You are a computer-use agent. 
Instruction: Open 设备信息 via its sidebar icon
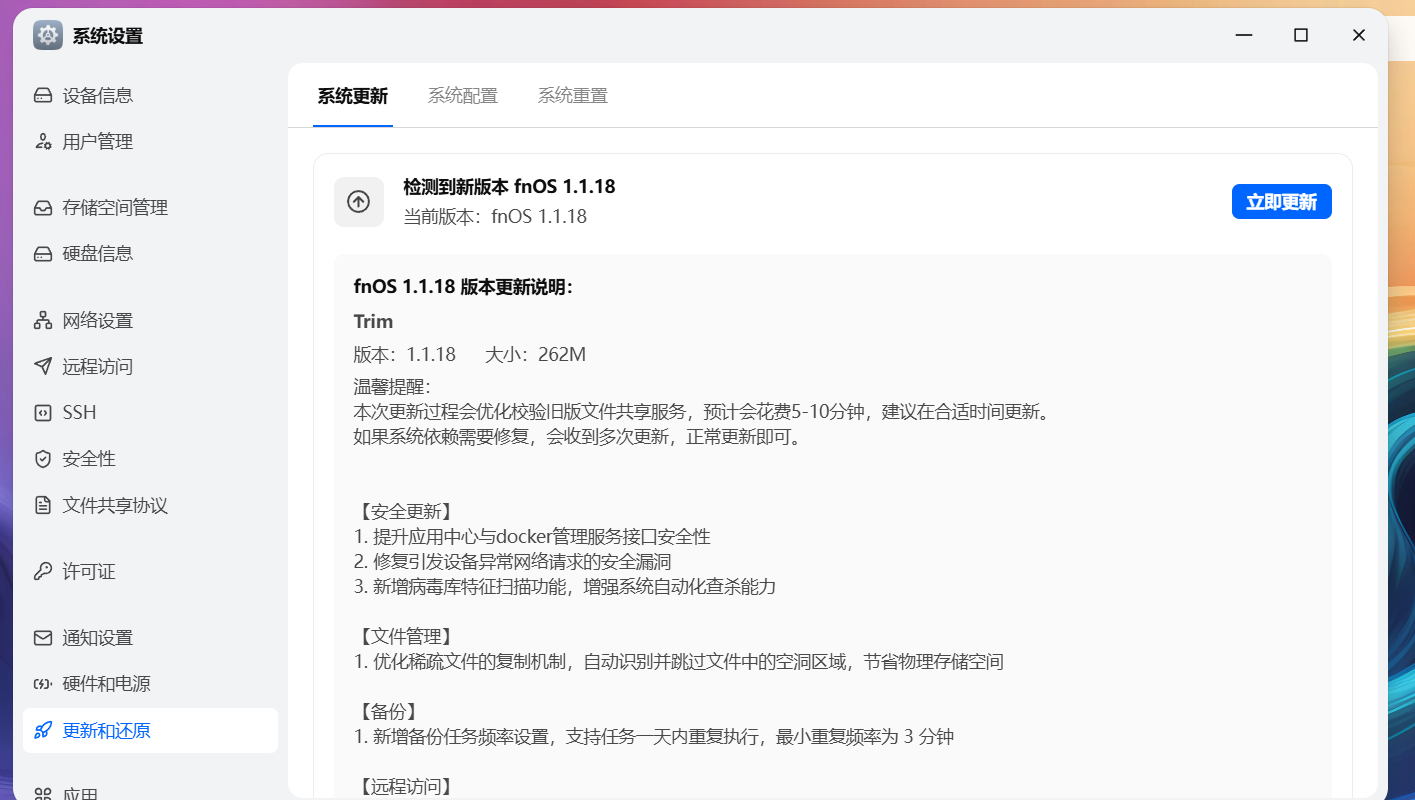pos(41,94)
